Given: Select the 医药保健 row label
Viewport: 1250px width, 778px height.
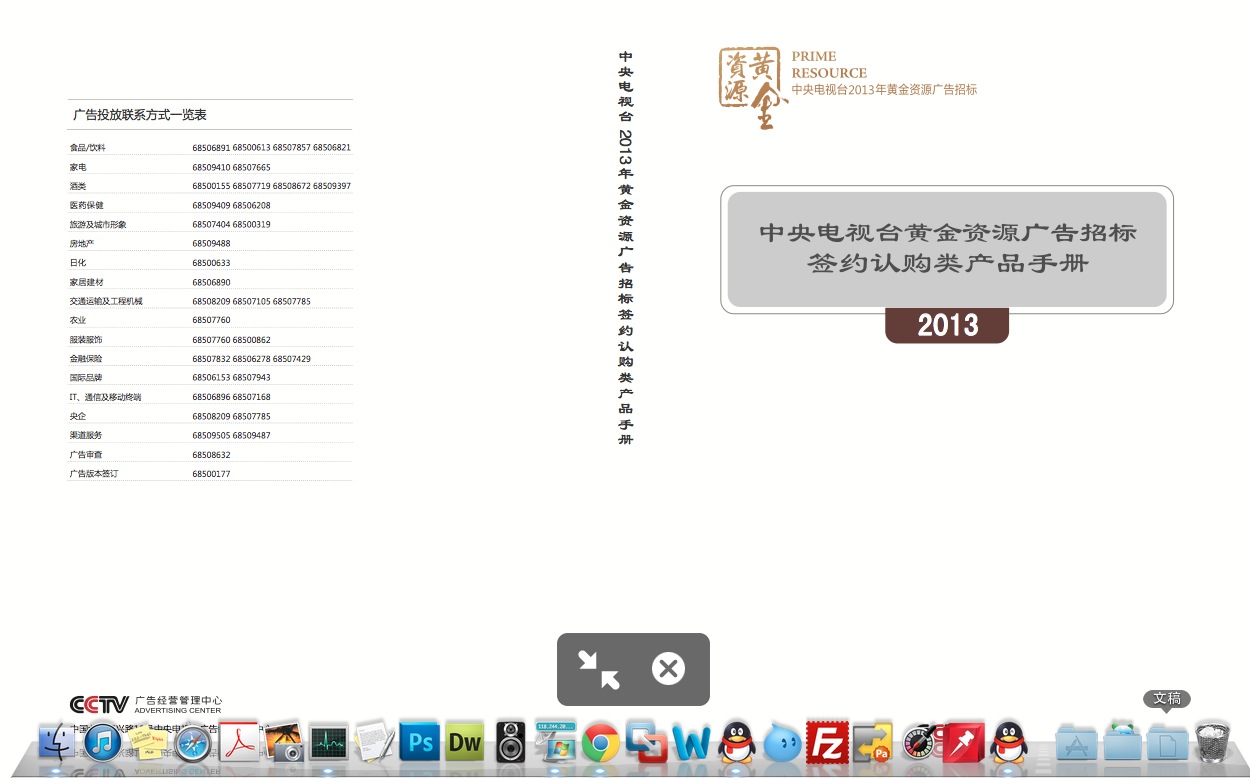Looking at the screenshot, I should 87,205.
